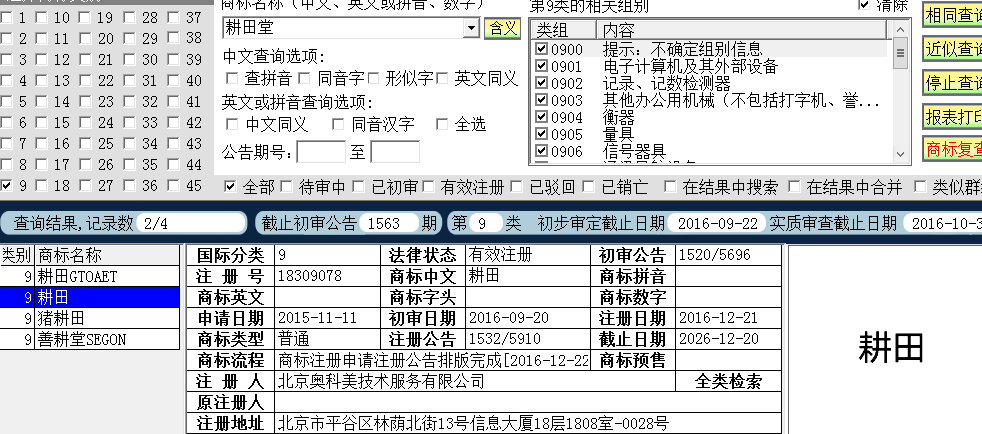This screenshot has height=434, width=982.
Task: Click the registered address text
Action: 473,423
